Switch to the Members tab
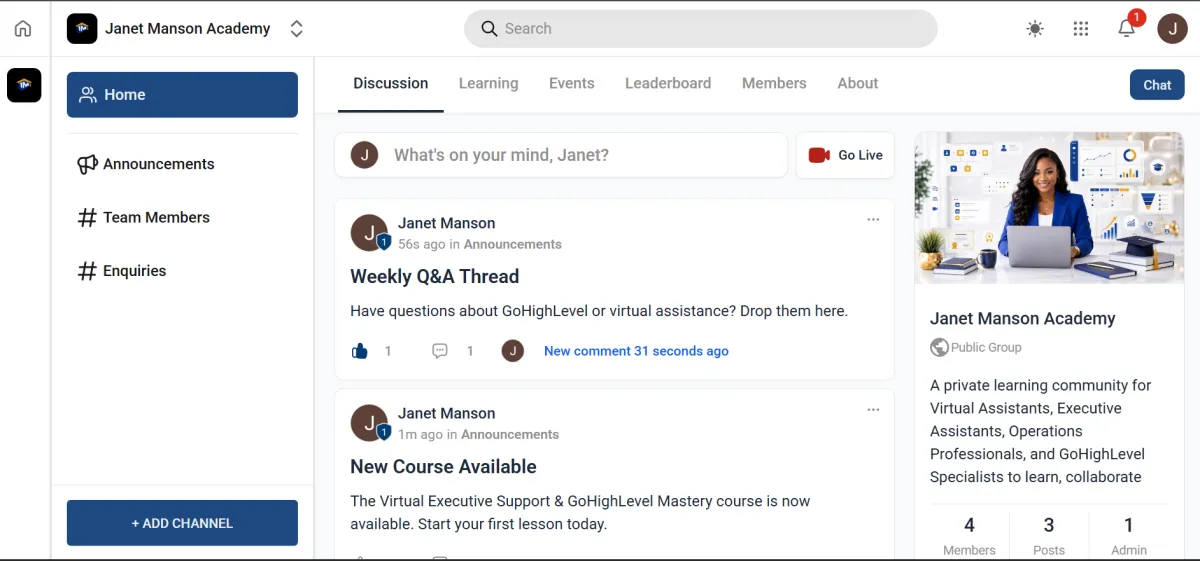1200x561 pixels. (774, 84)
